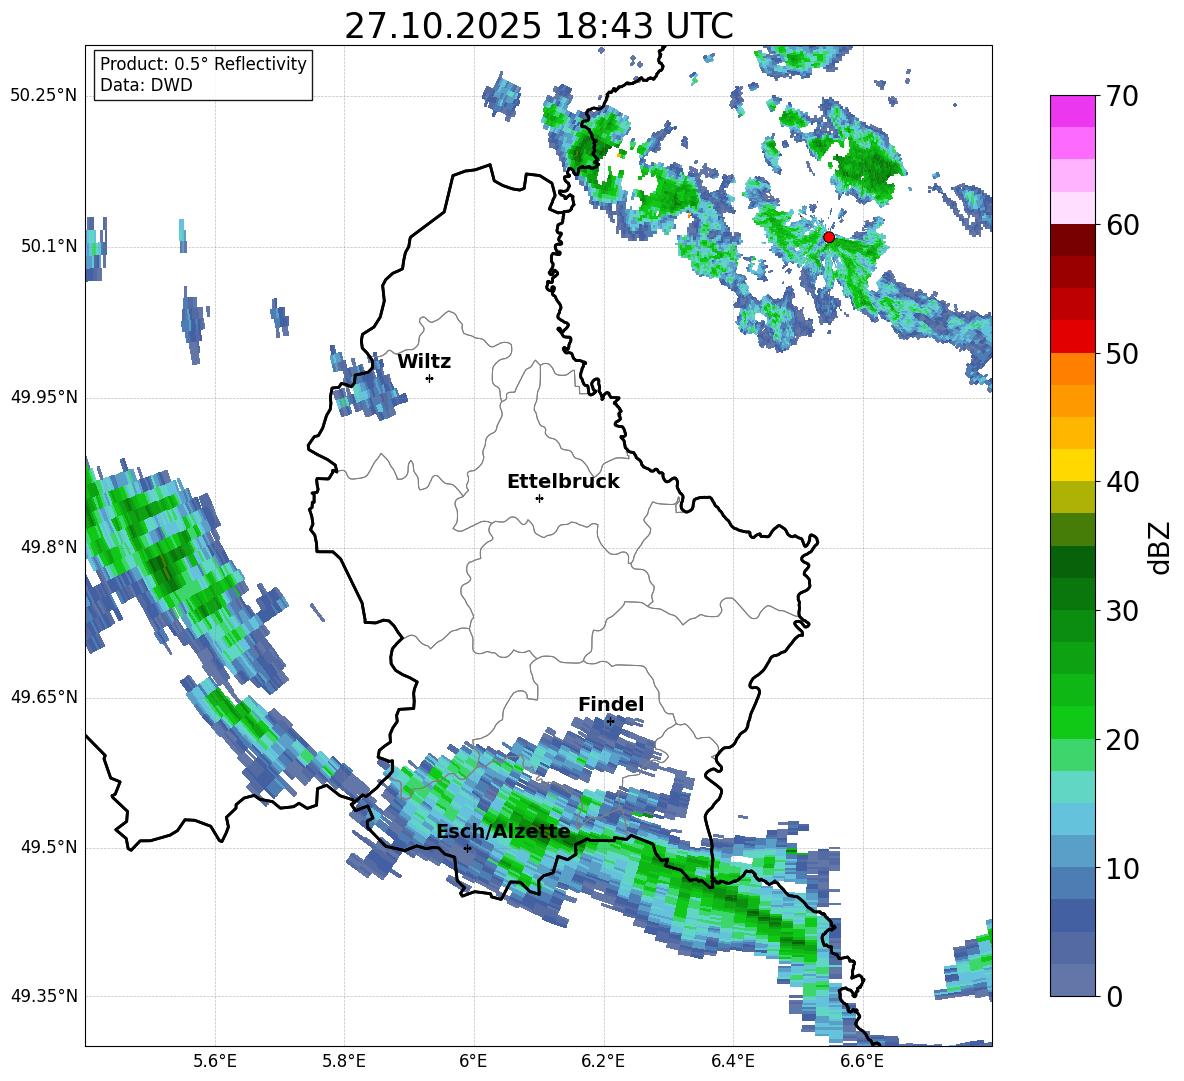Click the Wiltz station cross marker
The image size is (1184, 1081).
point(430,378)
